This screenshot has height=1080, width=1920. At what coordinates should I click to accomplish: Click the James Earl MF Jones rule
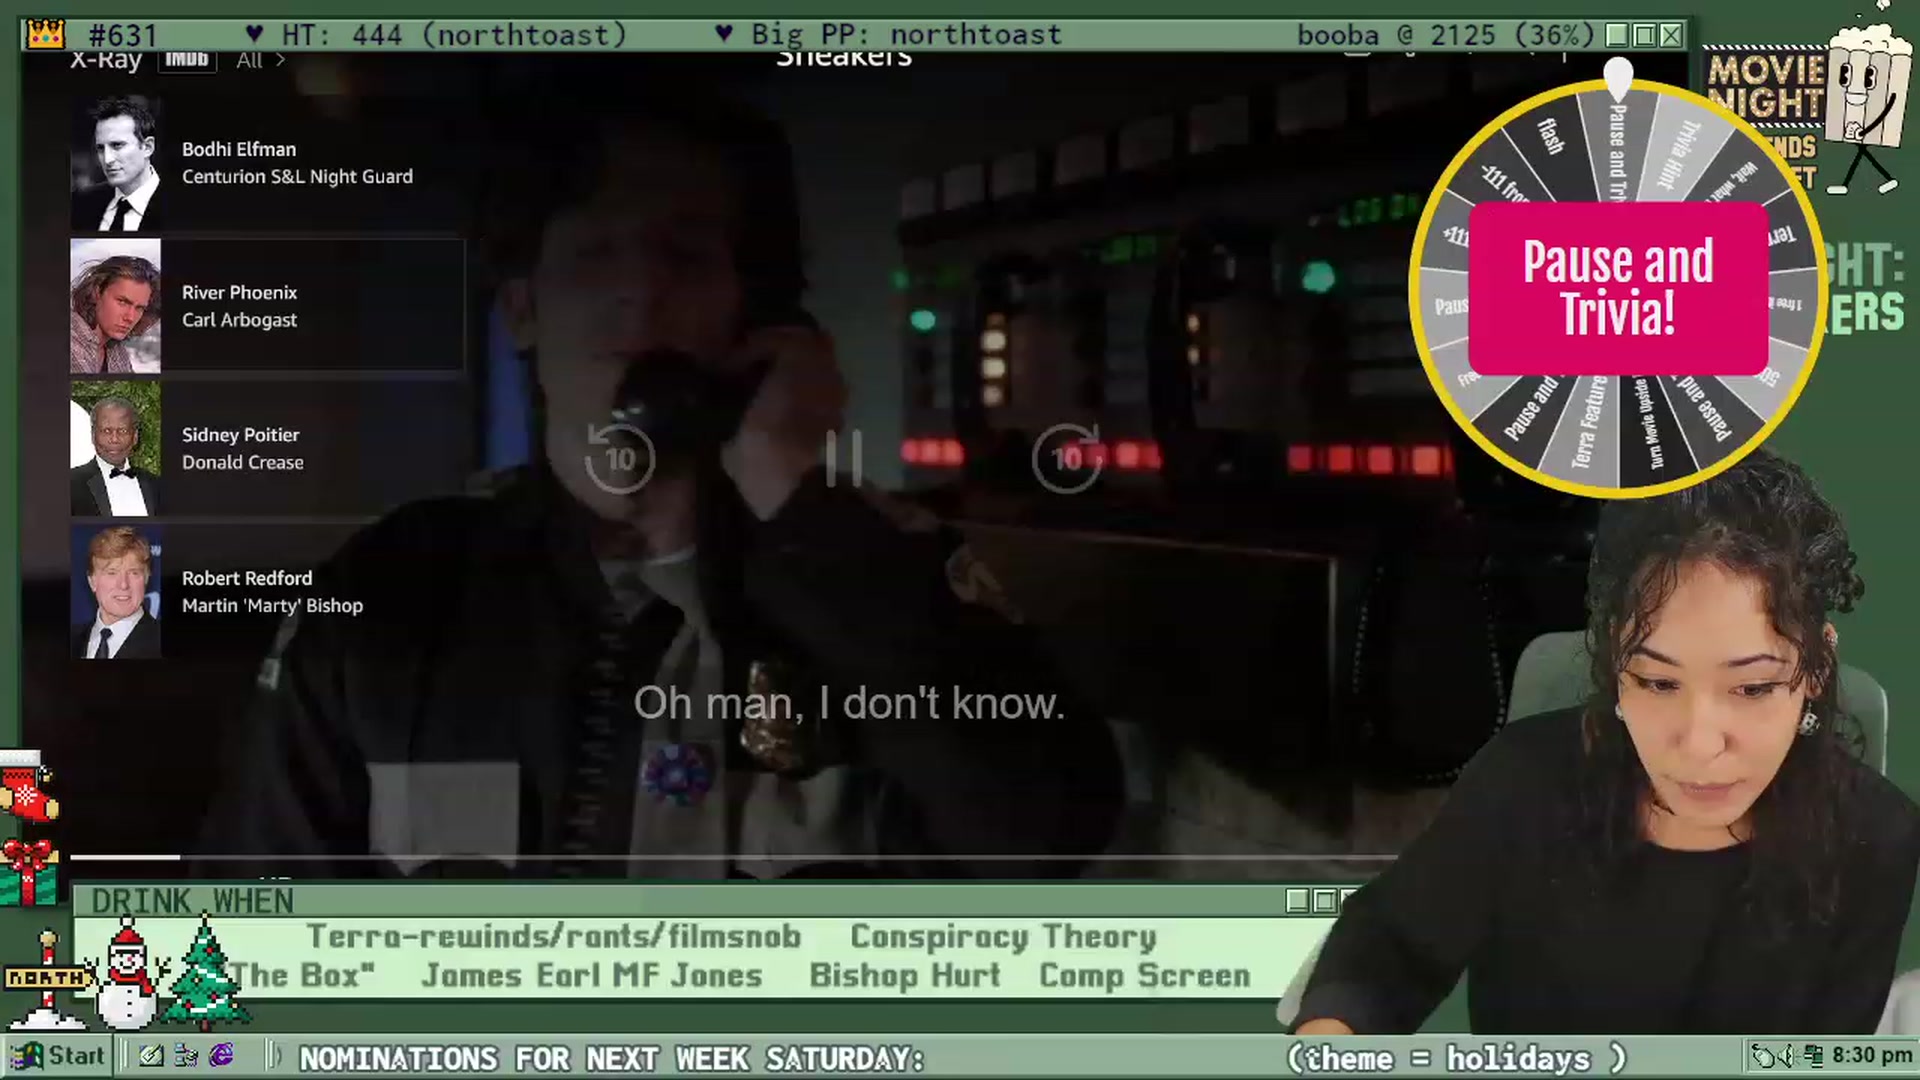tap(592, 975)
